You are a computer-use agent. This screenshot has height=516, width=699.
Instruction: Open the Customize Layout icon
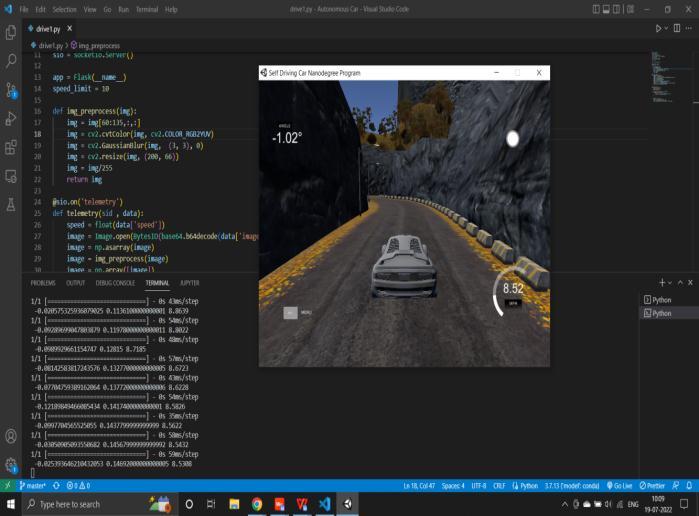click(x=630, y=9)
